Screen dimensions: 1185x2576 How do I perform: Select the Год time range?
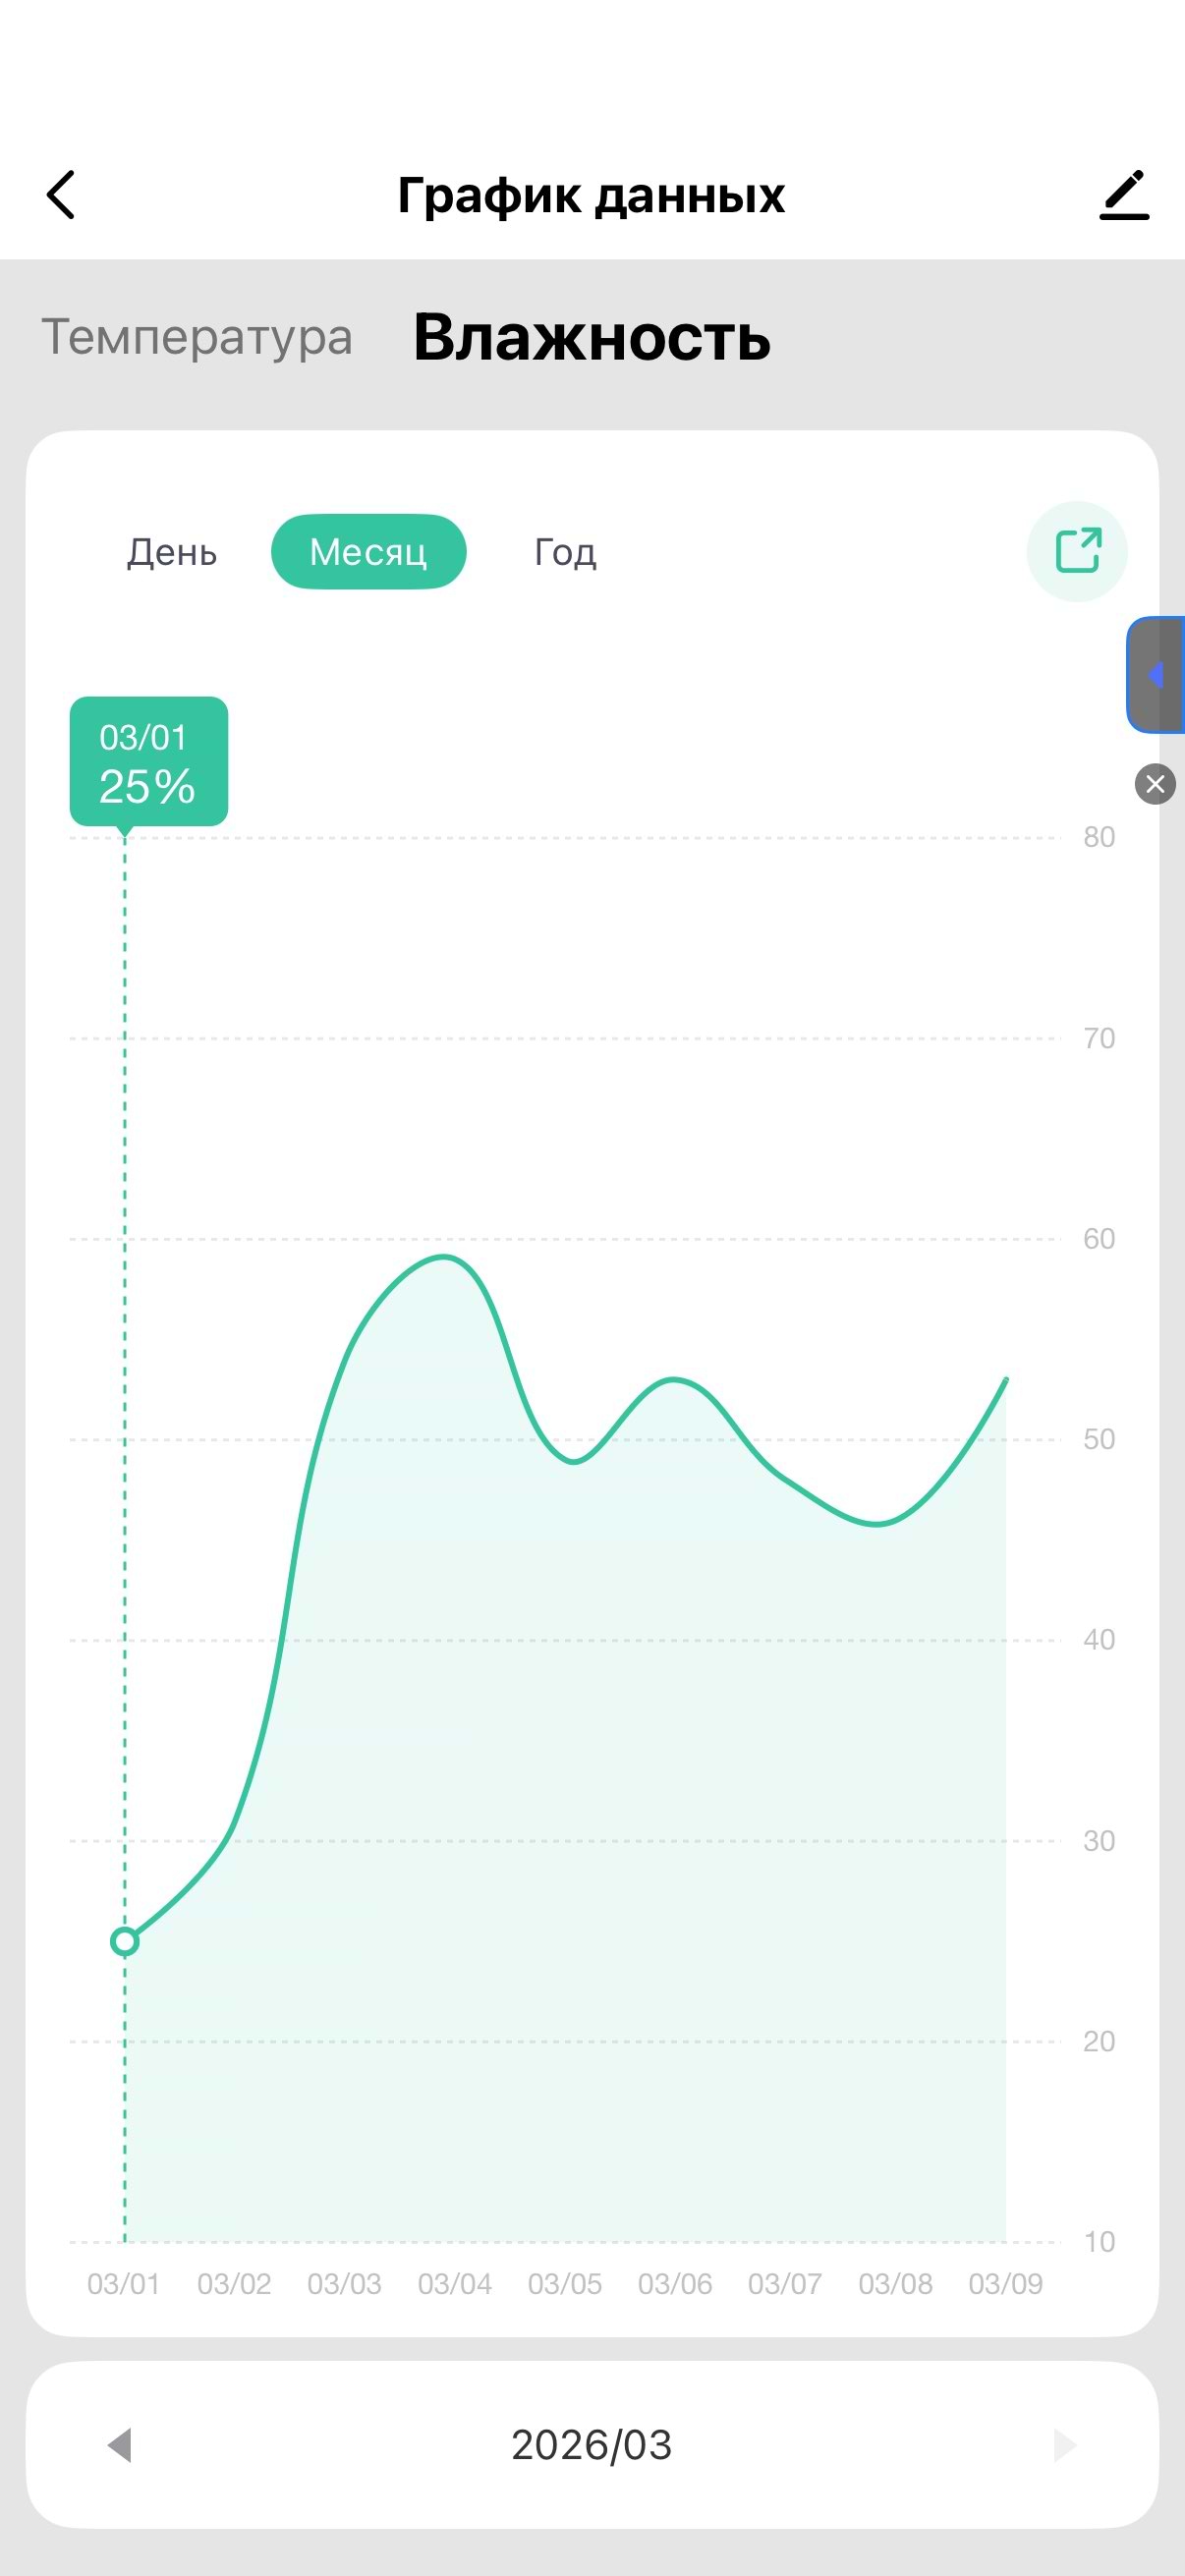[x=565, y=552]
